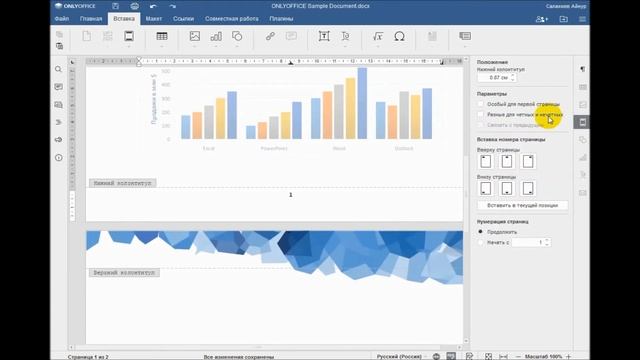Screen dimensions: 640x360
Task: Open the Файл menu tab
Action: pos(62,19)
